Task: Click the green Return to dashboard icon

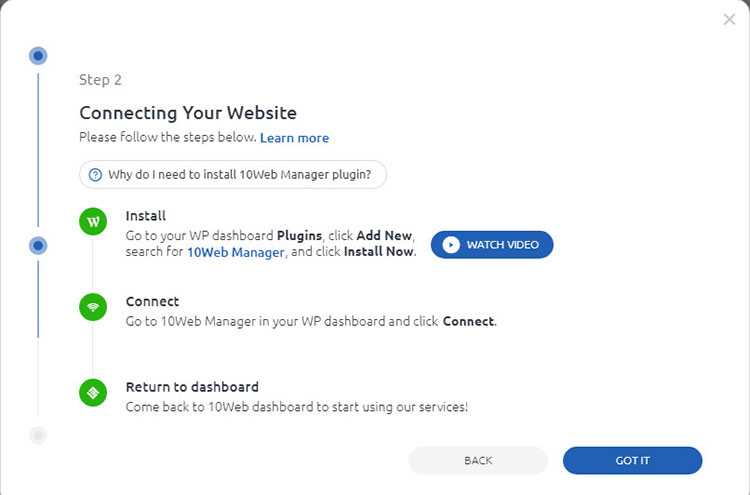Action: click(x=93, y=393)
